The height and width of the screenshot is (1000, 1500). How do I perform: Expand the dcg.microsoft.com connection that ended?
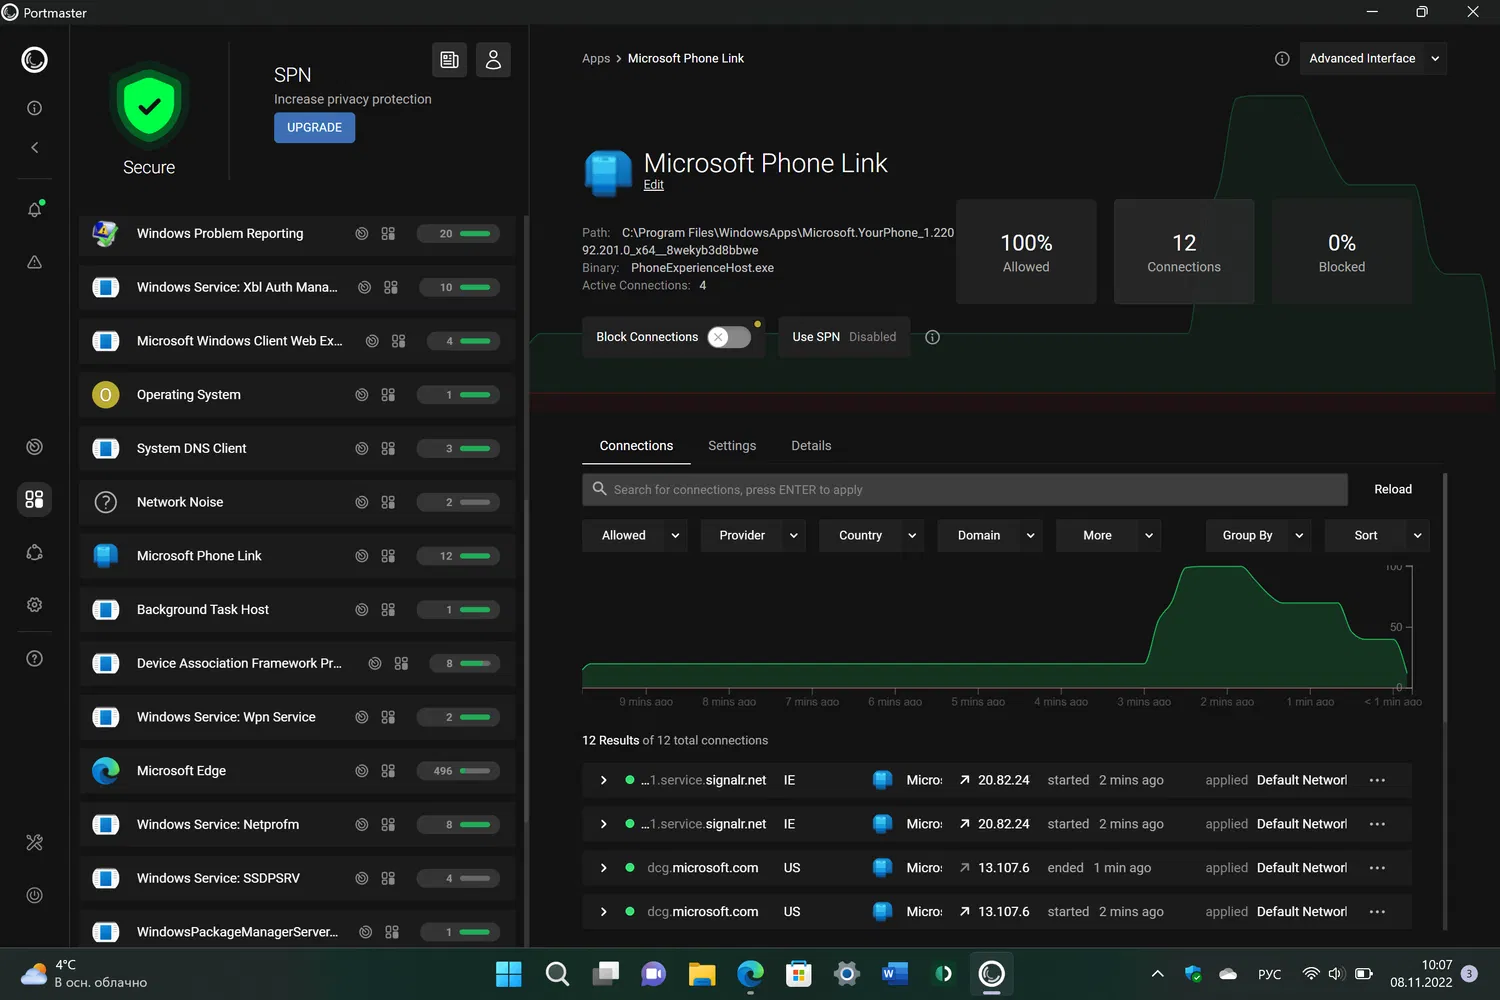pyautogui.click(x=604, y=868)
